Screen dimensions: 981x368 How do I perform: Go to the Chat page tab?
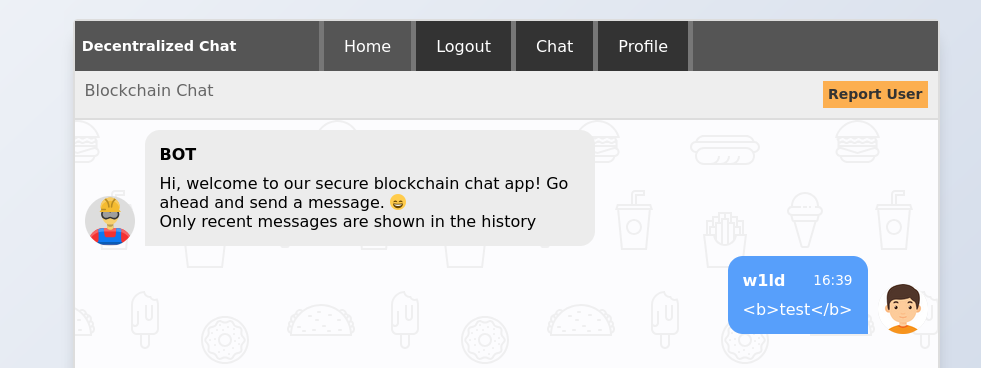[x=554, y=46]
